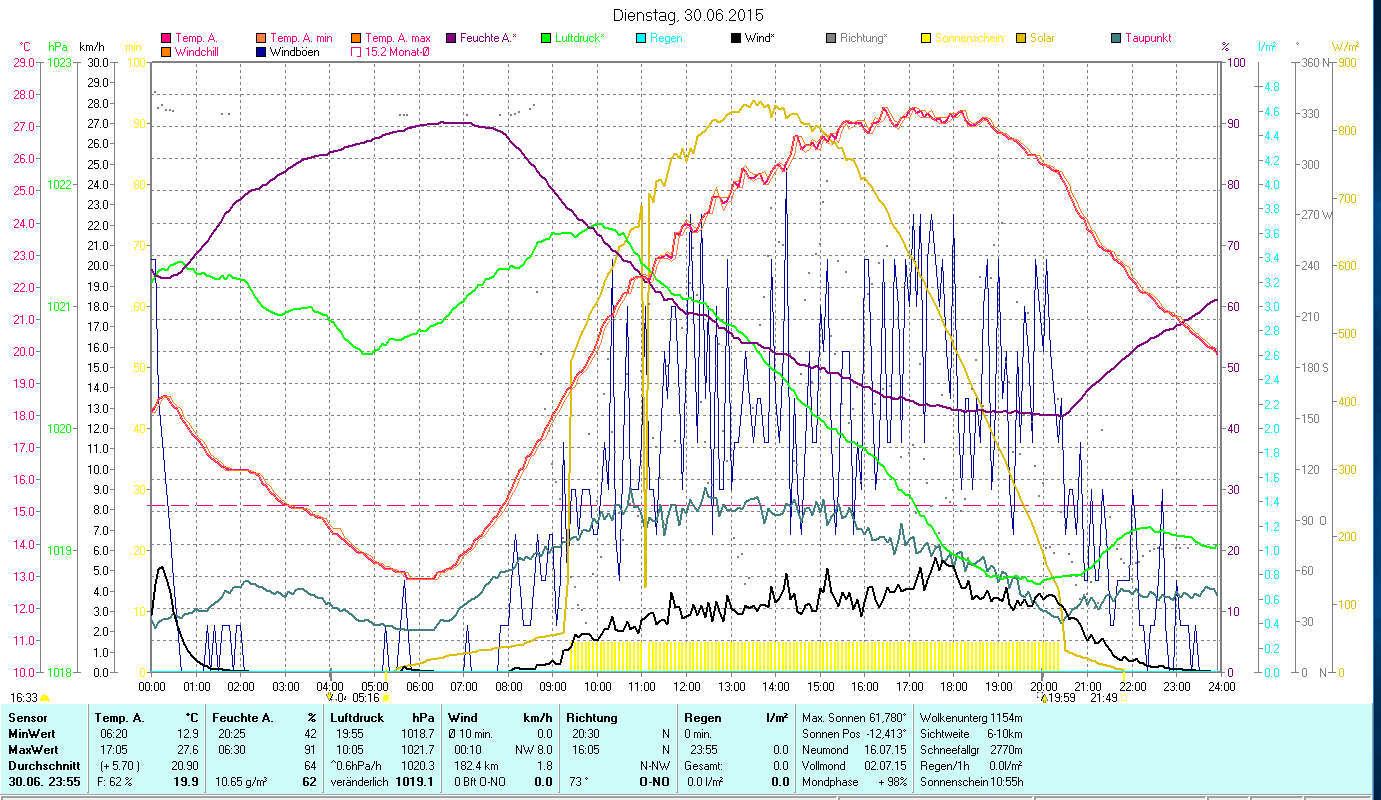Click the Luftdruck* green legend swatch

click(x=546, y=38)
